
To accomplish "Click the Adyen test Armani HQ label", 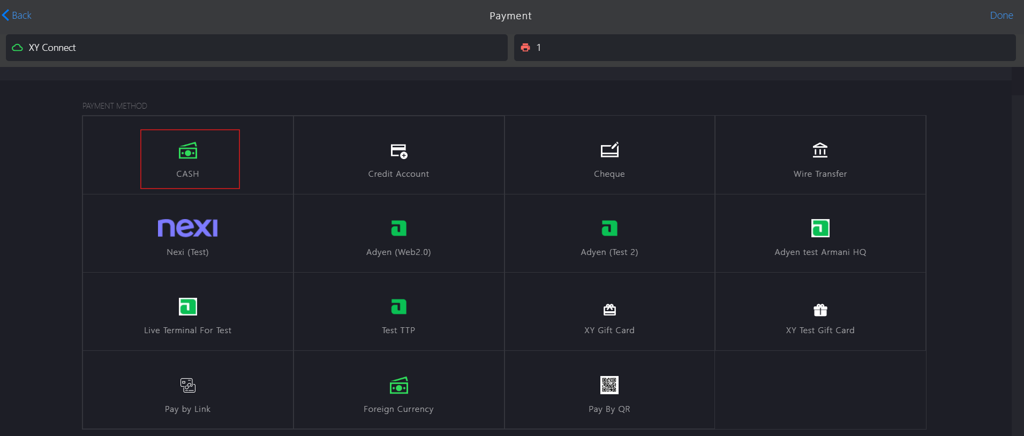I will (x=820, y=252).
